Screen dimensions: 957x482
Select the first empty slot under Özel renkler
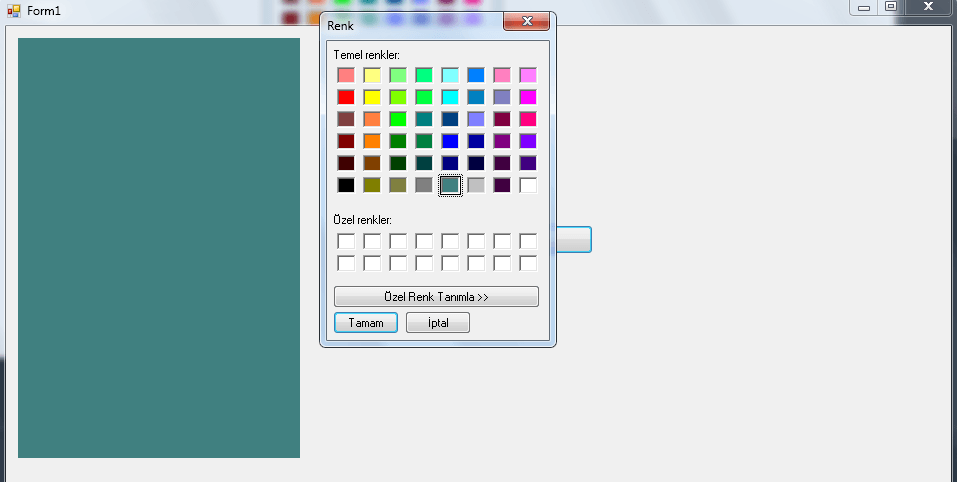click(346, 241)
